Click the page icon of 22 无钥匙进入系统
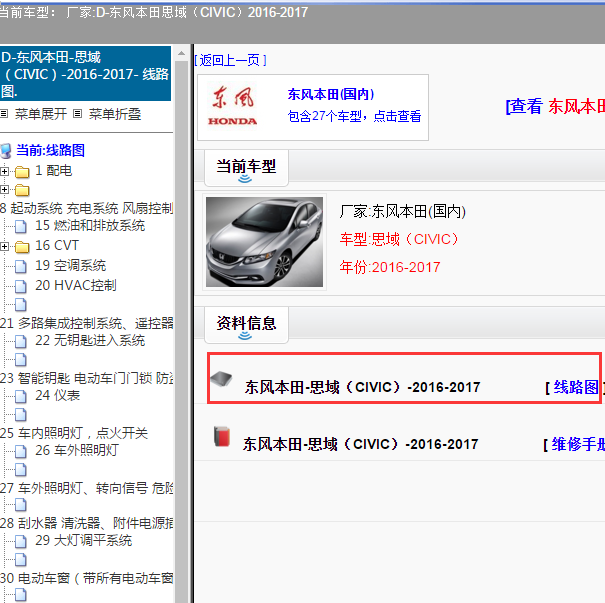The image size is (605, 603). click(21, 341)
